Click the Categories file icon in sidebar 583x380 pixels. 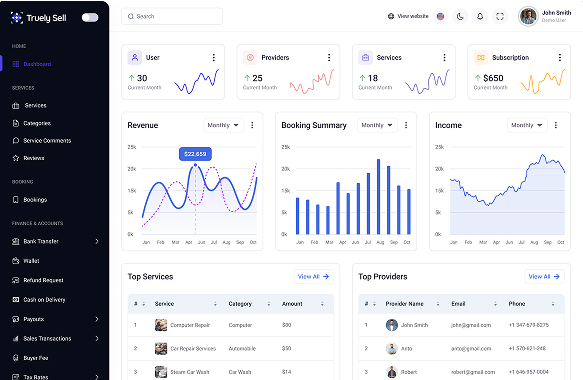tap(16, 123)
